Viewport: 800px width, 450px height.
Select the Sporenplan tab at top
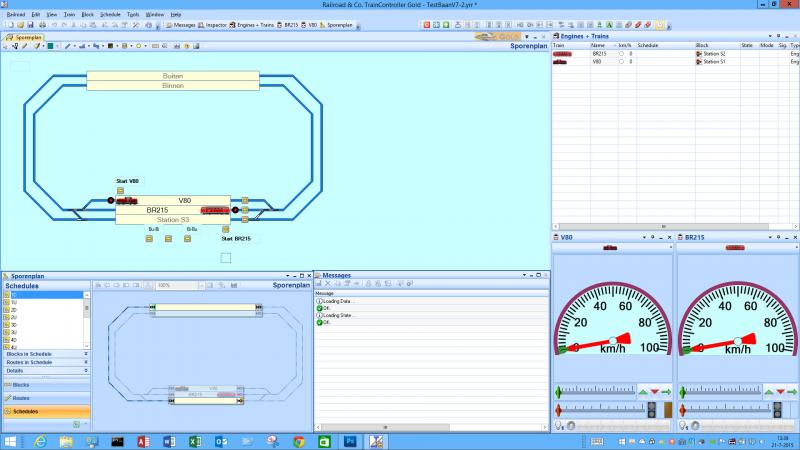click(x=23, y=37)
